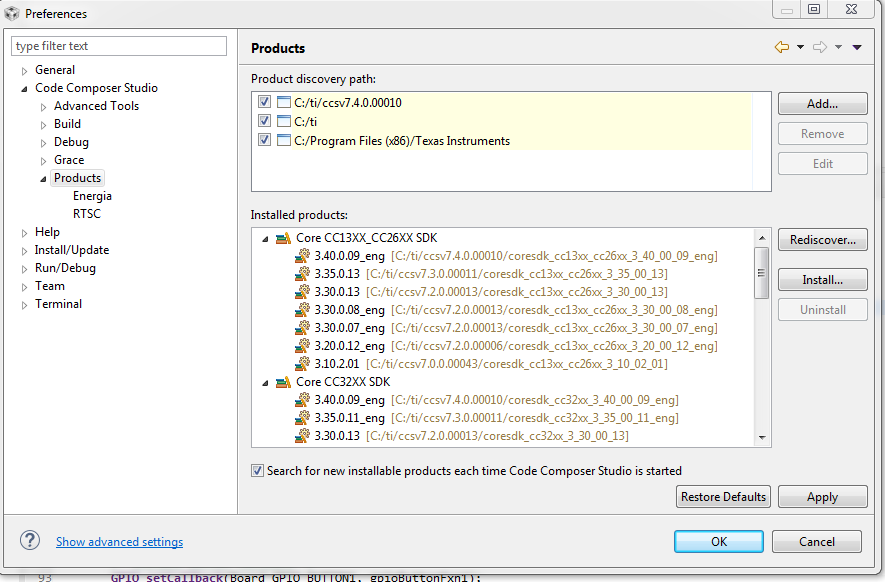The width and height of the screenshot is (885, 582).
Task: Click the Core CC32XX SDK product icon
Action: [283, 382]
